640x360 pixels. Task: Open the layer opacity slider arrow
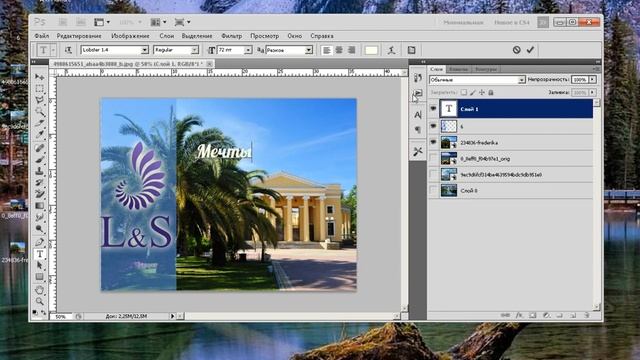pyautogui.click(x=592, y=80)
